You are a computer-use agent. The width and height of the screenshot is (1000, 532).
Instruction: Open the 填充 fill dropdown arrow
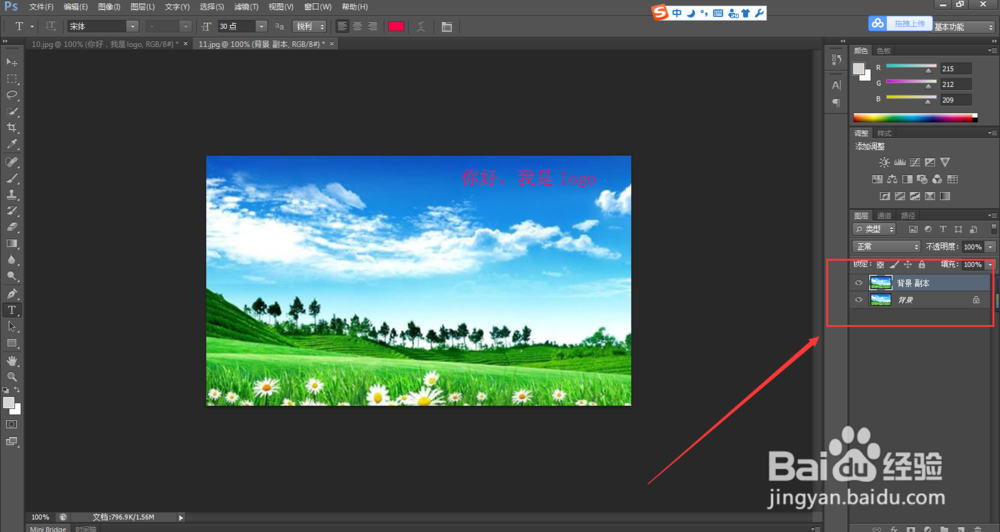coord(990,264)
